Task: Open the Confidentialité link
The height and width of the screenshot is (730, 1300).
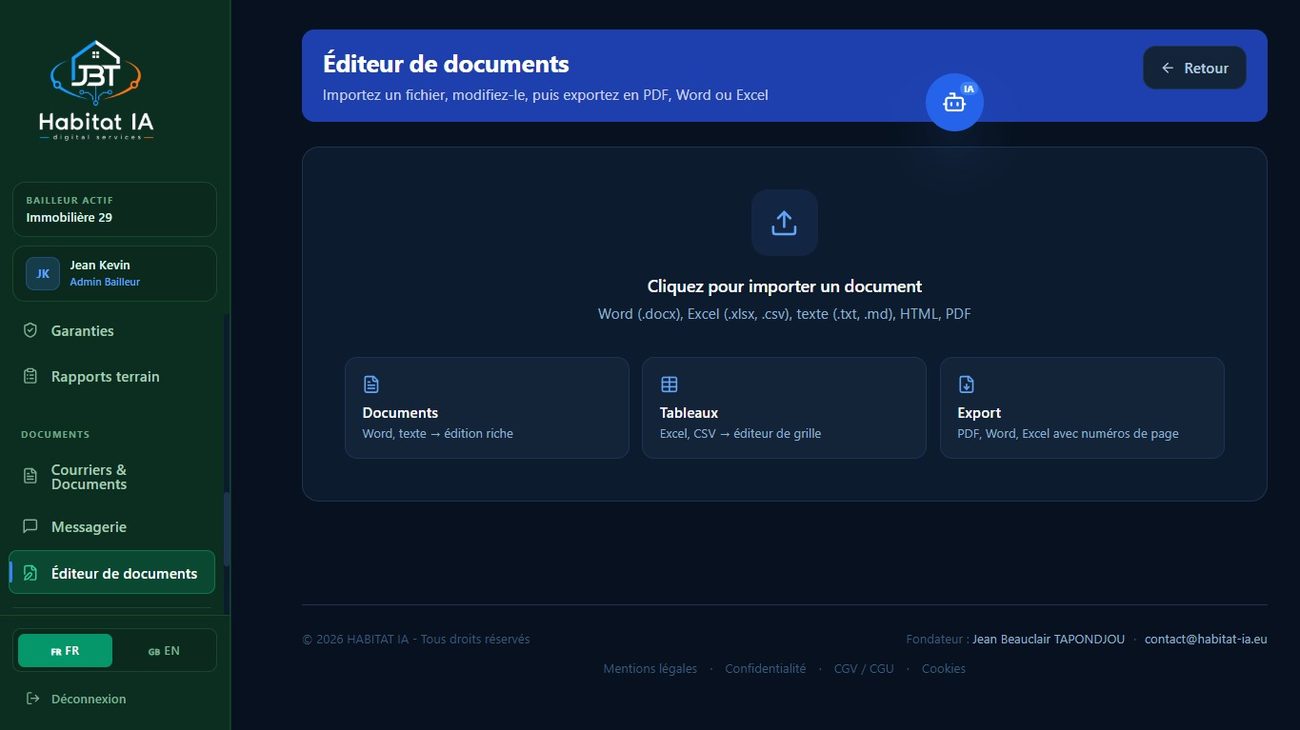Action: (x=765, y=668)
